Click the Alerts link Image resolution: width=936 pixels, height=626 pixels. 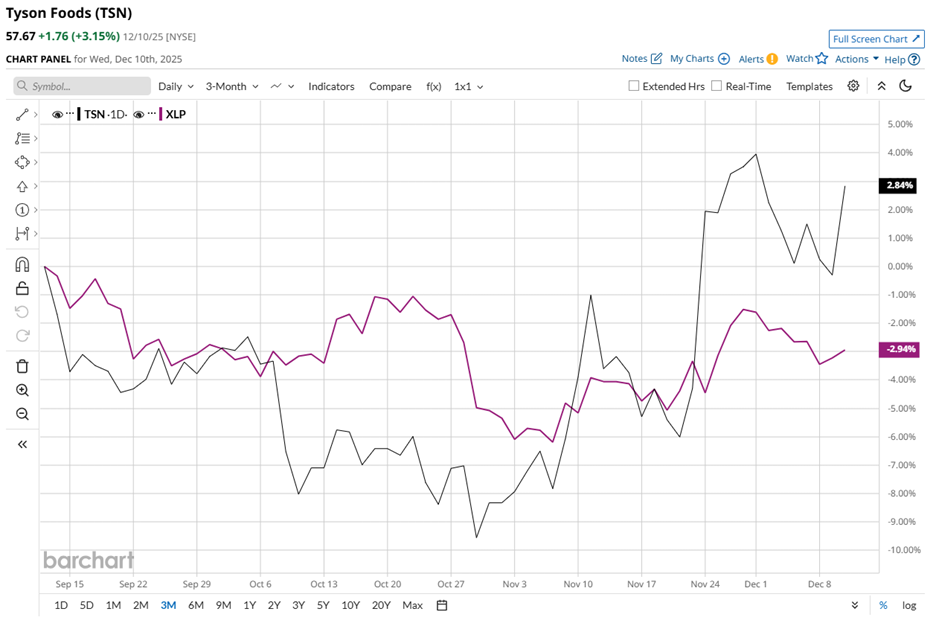(751, 59)
